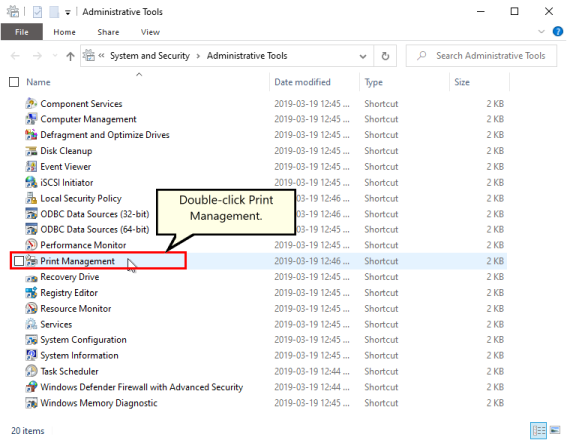Click the System Information icon
The width and height of the screenshot is (567, 440).
31,355
